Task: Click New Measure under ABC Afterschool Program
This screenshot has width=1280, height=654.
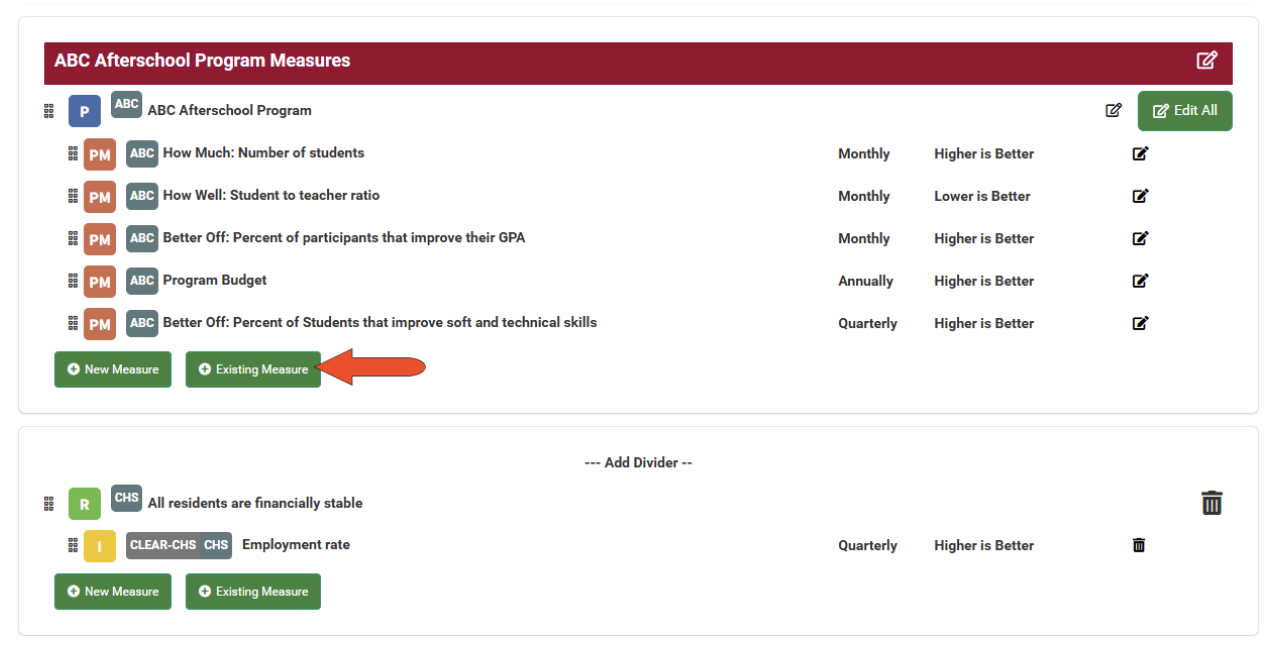Action: coord(113,370)
